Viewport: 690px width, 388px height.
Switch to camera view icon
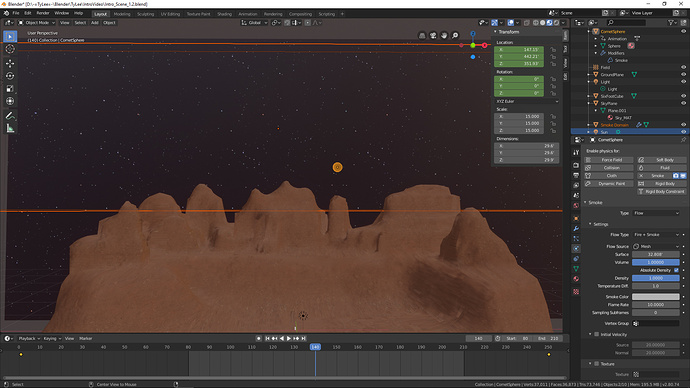click(433, 36)
